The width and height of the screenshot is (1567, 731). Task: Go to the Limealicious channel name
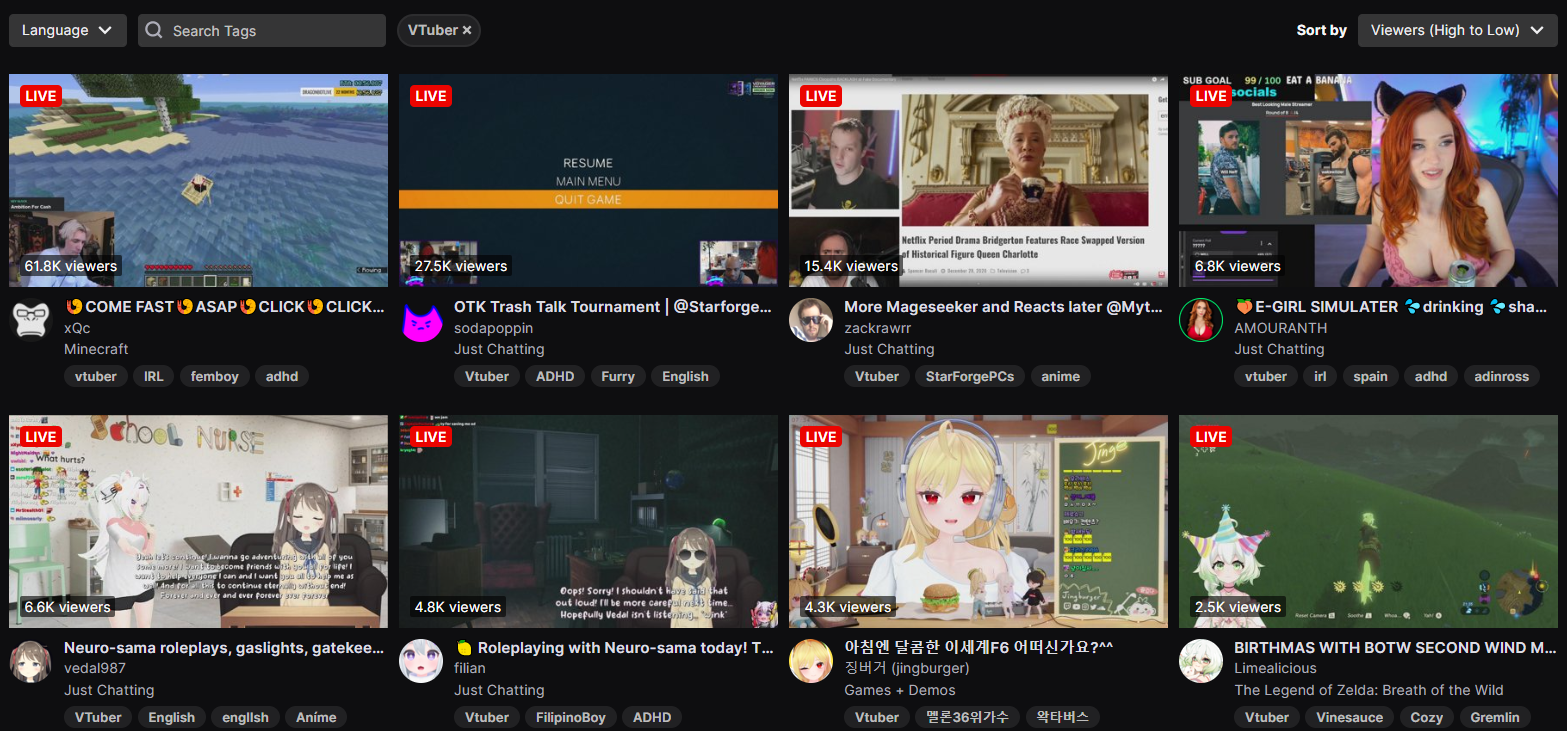point(1275,669)
